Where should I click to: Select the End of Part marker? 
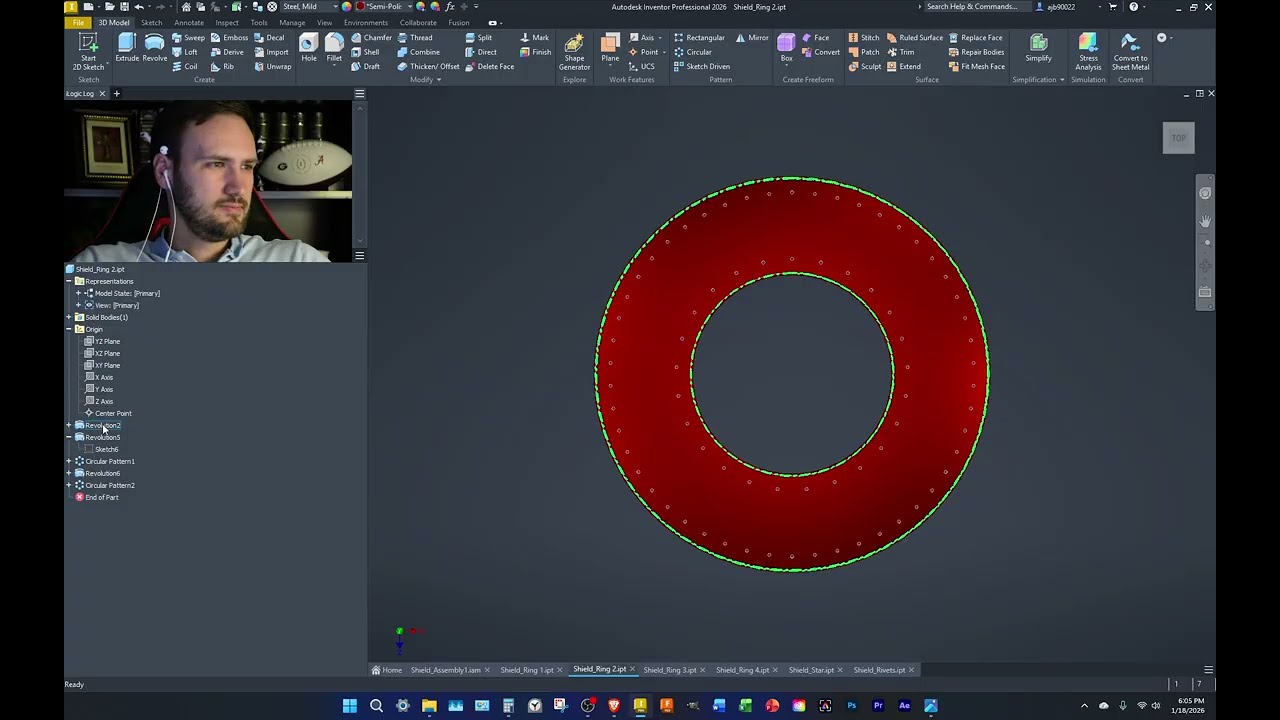[97, 497]
